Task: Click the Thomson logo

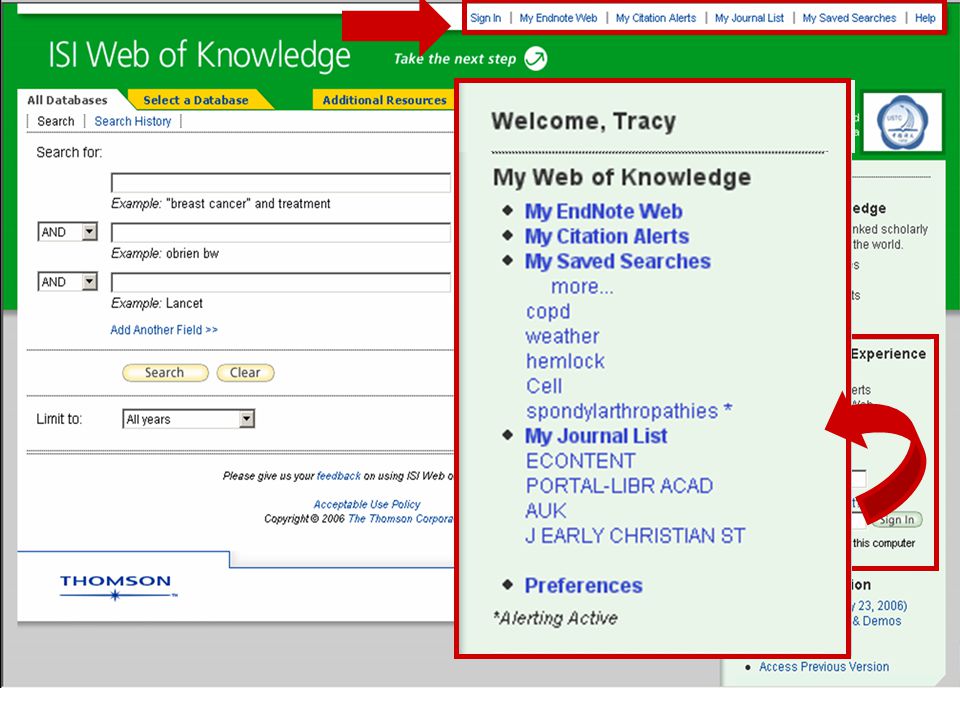Action: pos(117,587)
